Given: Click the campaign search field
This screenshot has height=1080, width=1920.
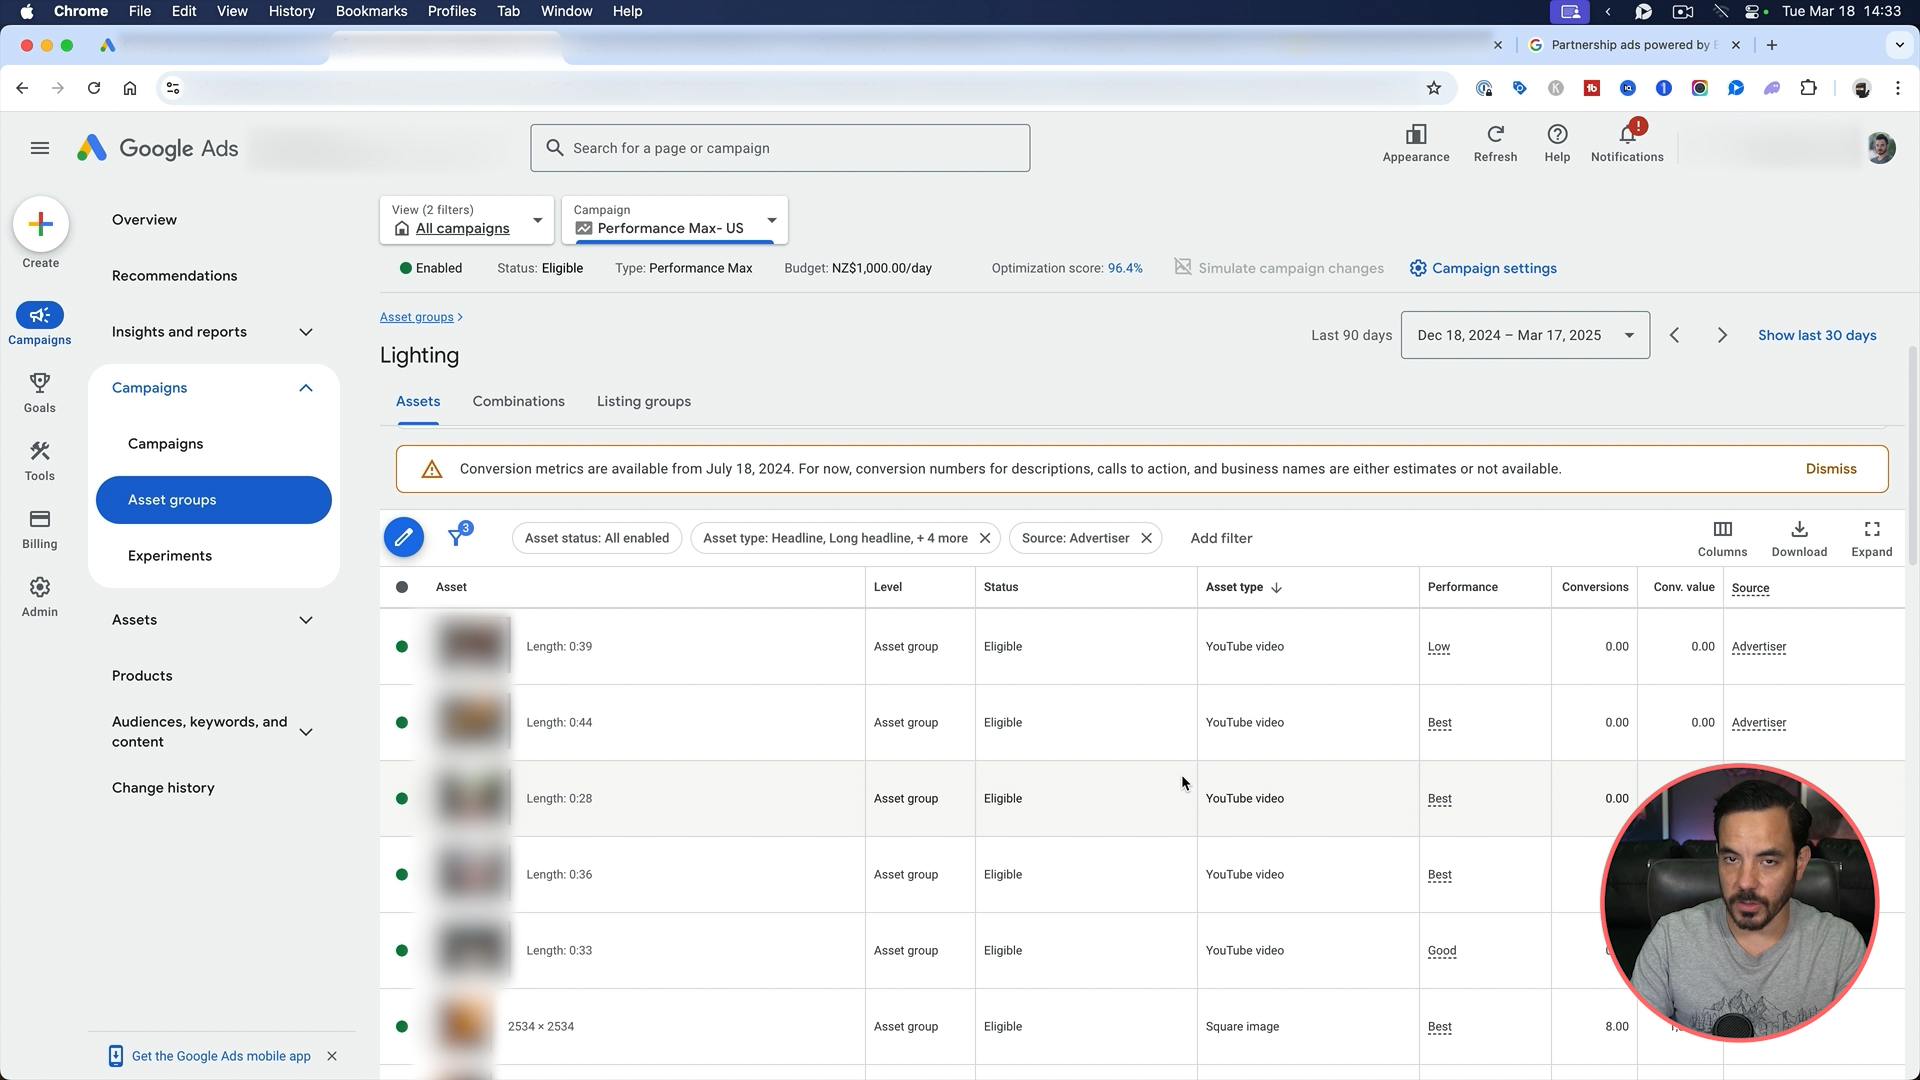Looking at the screenshot, I should tap(780, 148).
